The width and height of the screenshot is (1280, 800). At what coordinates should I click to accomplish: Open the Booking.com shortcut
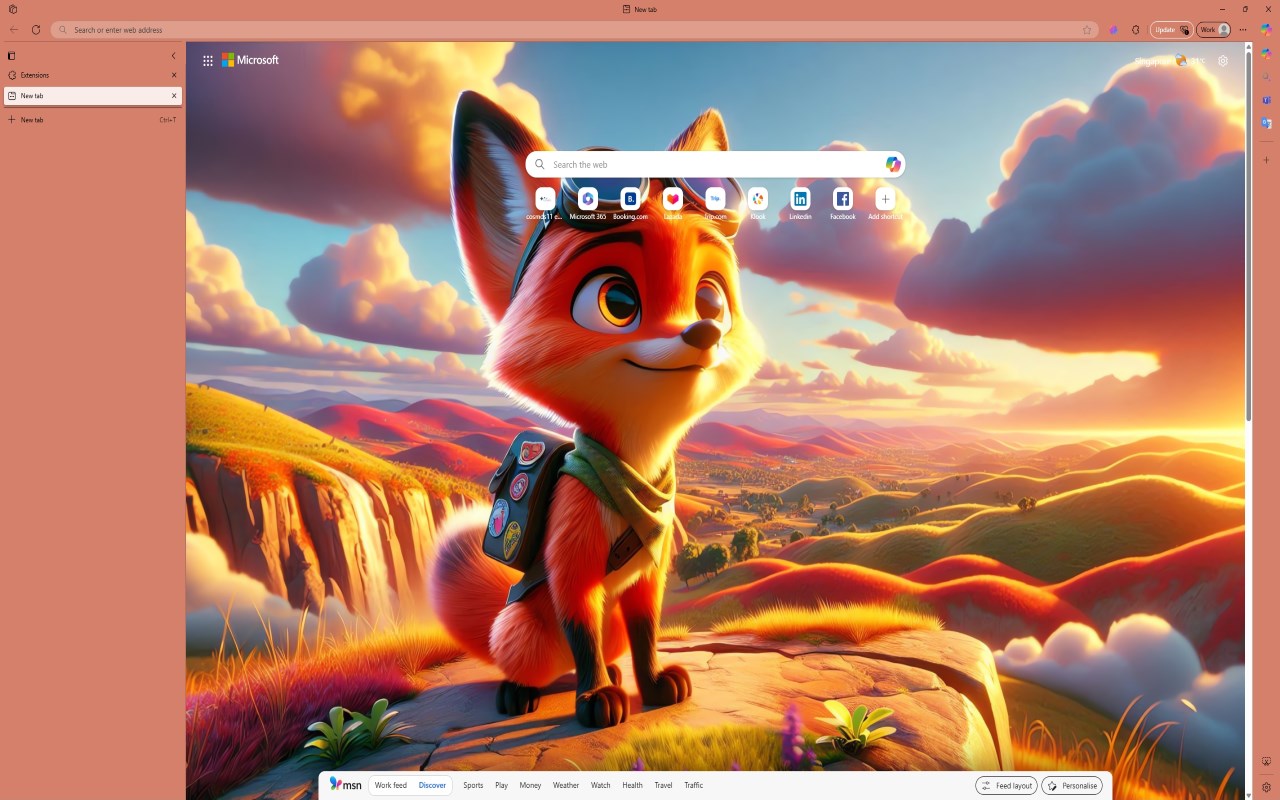630,203
